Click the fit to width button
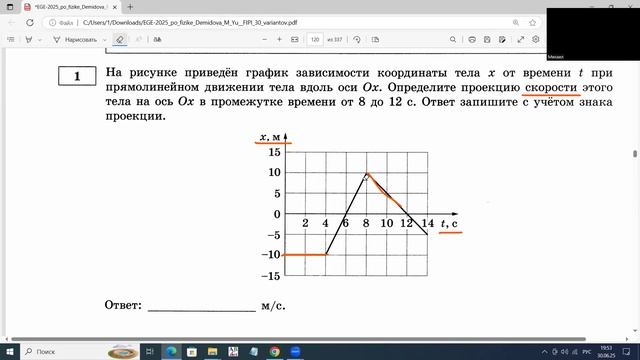The height and width of the screenshot is (360, 640). [x=295, y=40]
